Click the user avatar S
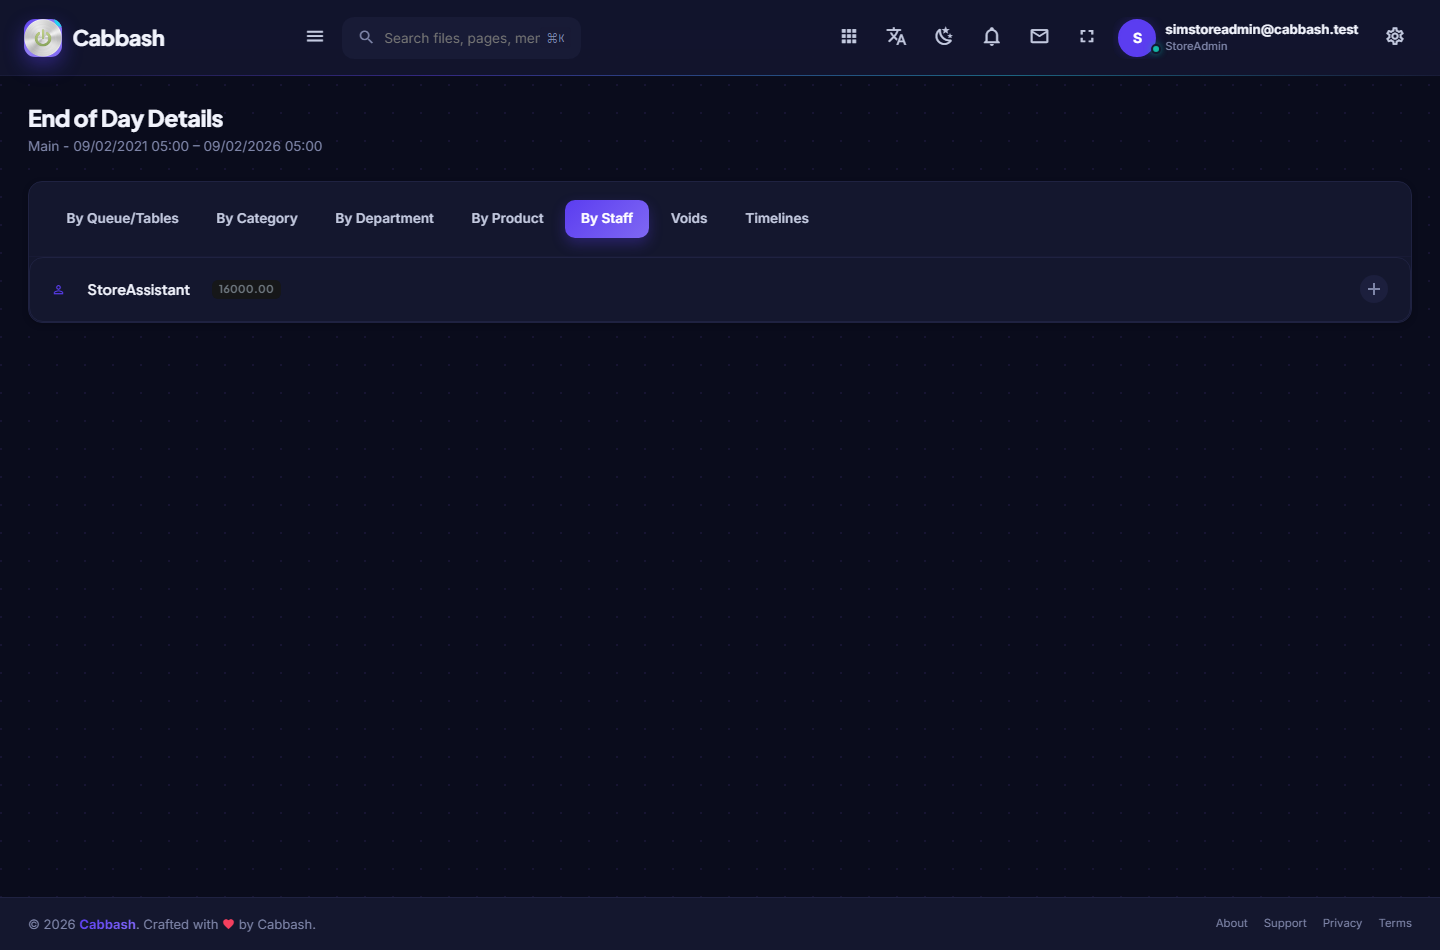 [x=1137, y=38]
